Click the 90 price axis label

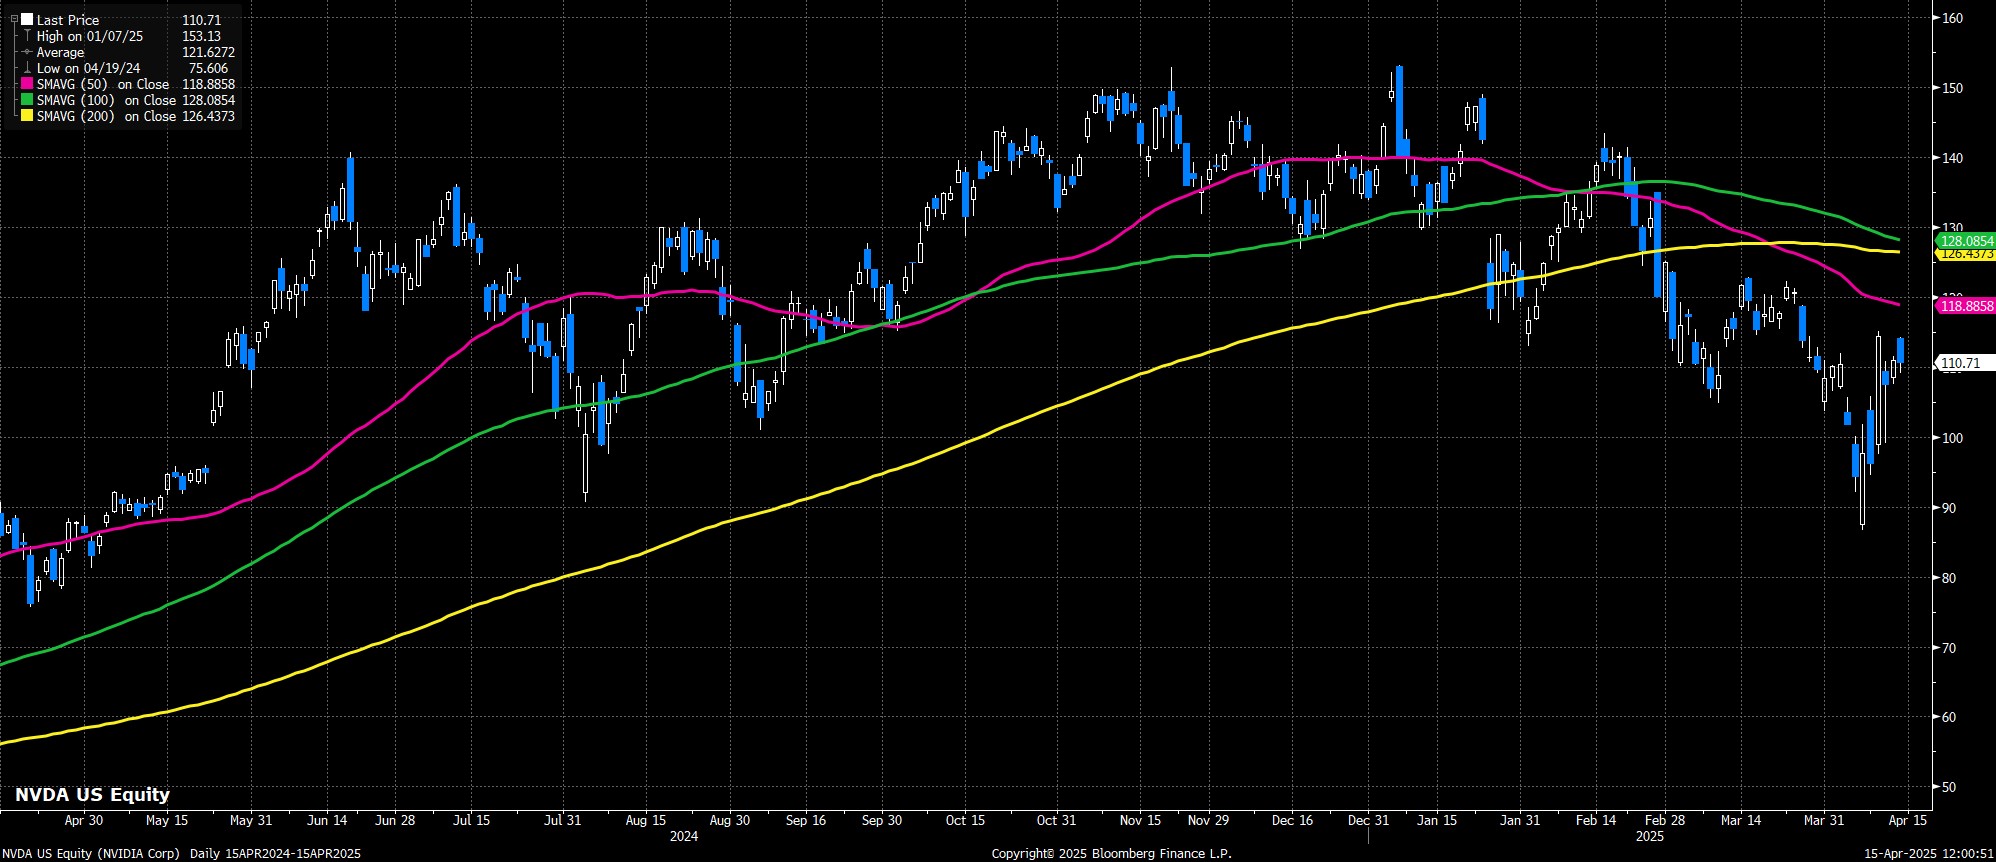(x=1950, y=508)
